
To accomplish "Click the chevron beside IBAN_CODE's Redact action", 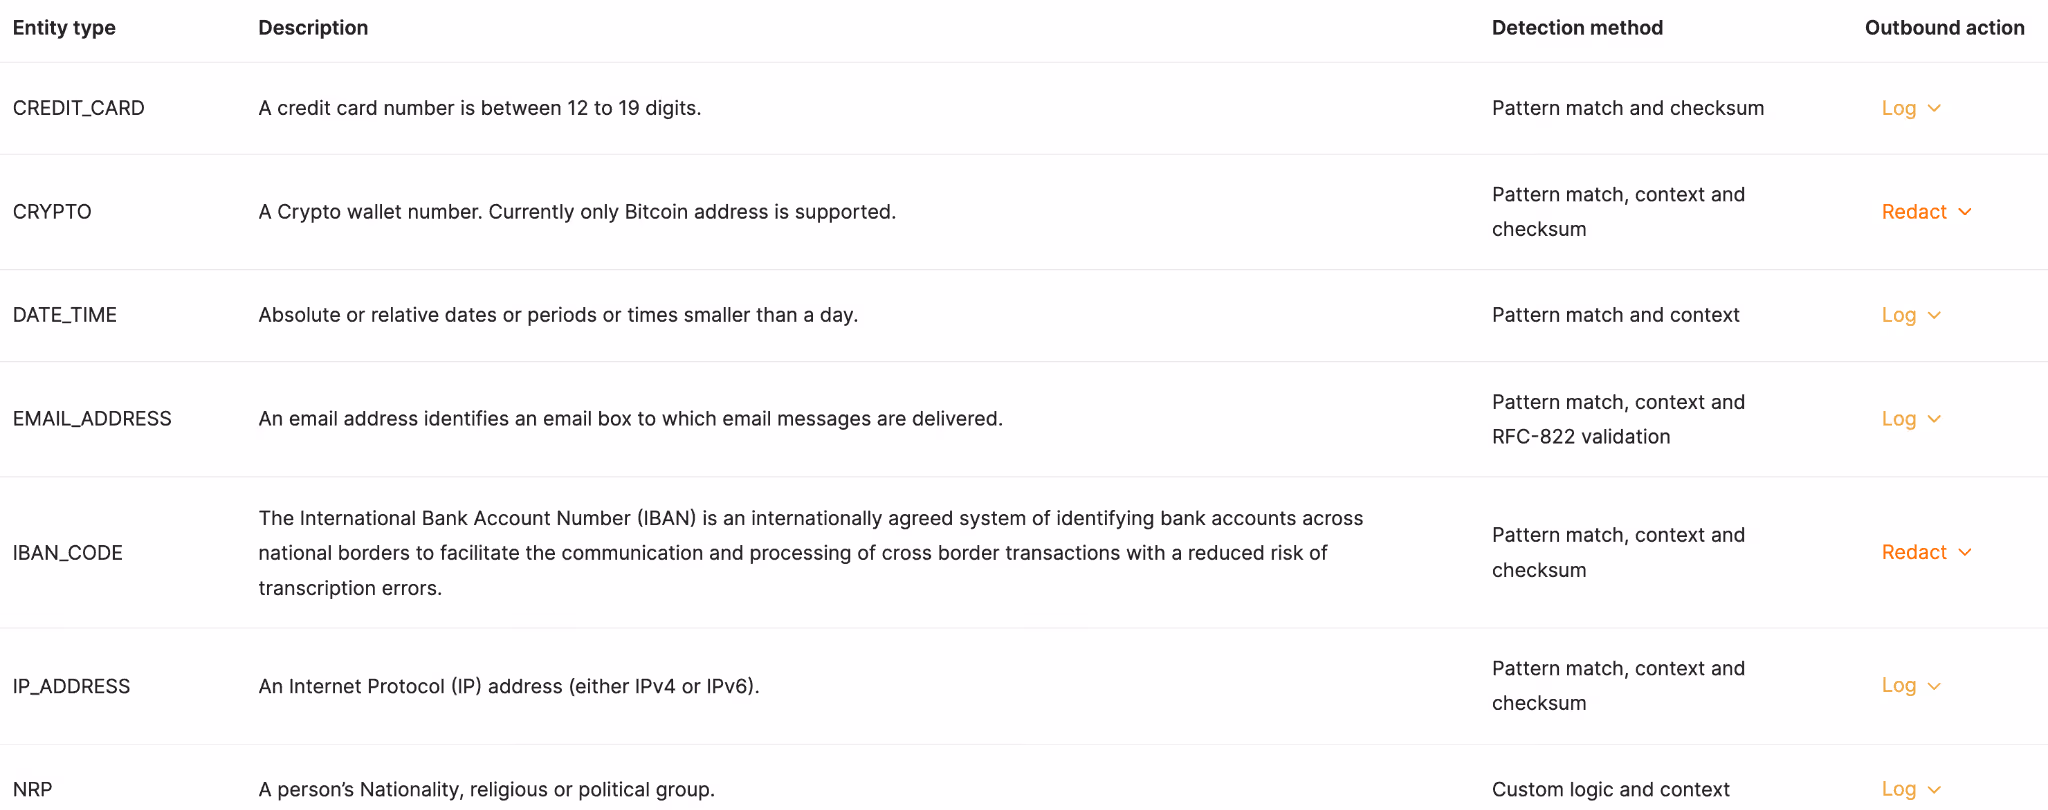I will (x=1966, y=552).
